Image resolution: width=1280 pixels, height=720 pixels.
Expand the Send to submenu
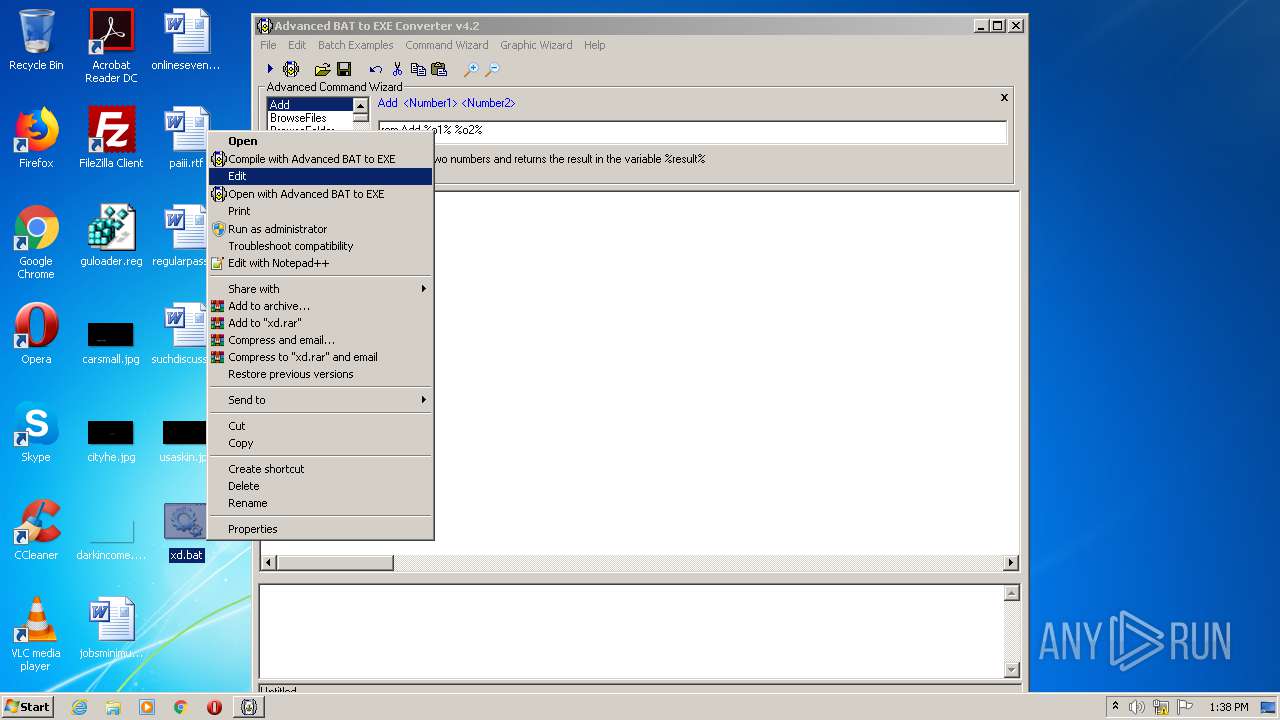(x=320, y=400)
